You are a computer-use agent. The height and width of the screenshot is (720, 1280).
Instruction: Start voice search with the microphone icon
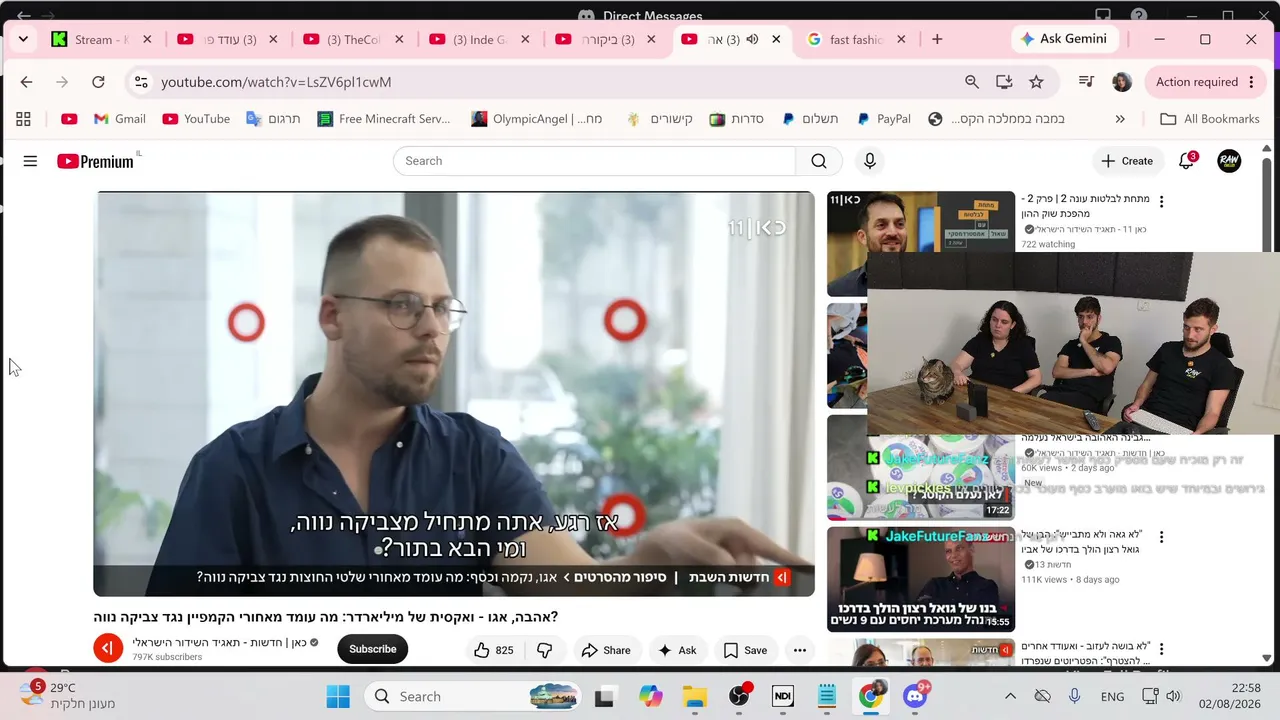coord(870,161)
